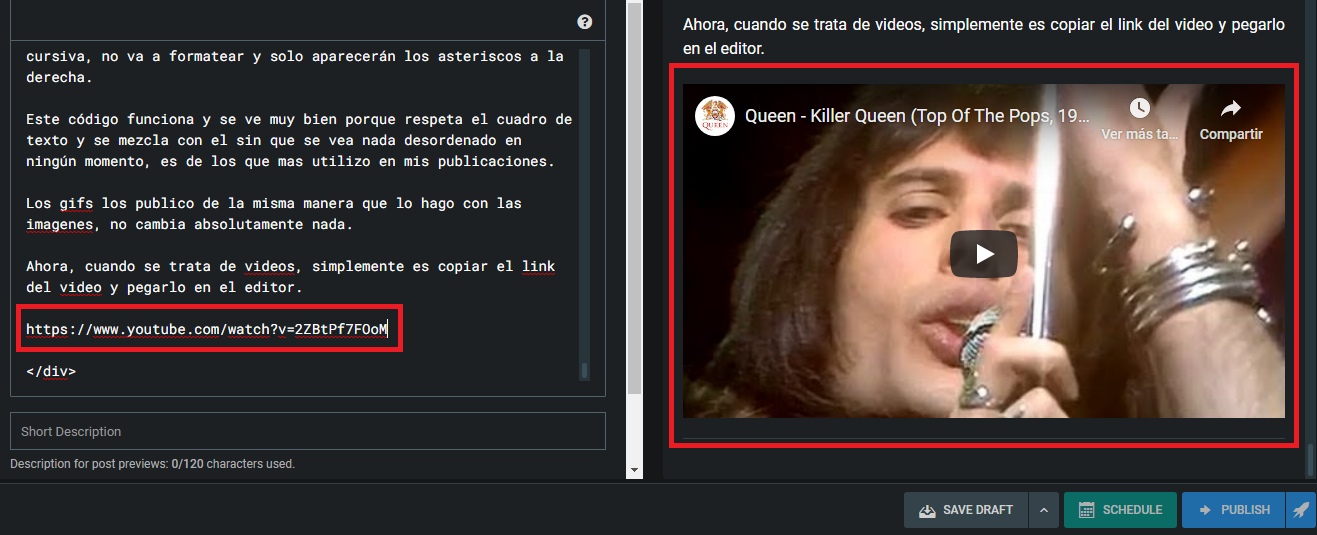Image resolution: width=1317 pixels, height=535 pixels.
Task: Click the Publish button
Action: pos(1233,510)
